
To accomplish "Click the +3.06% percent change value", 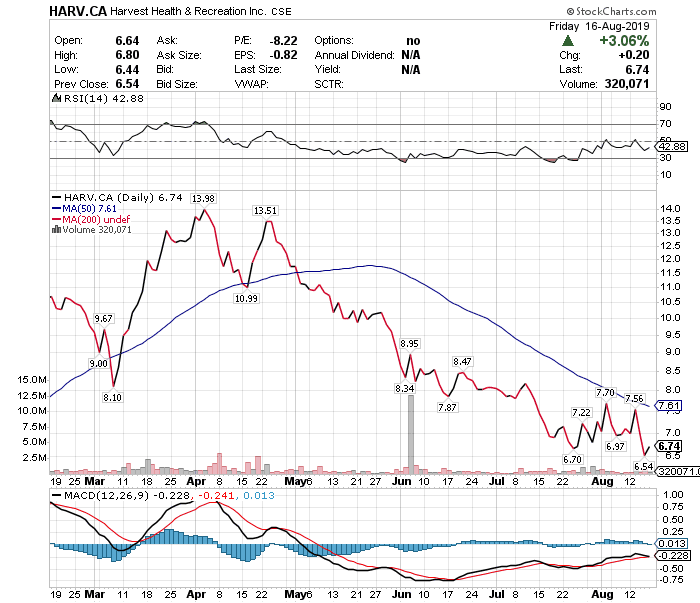I will 624,41.
